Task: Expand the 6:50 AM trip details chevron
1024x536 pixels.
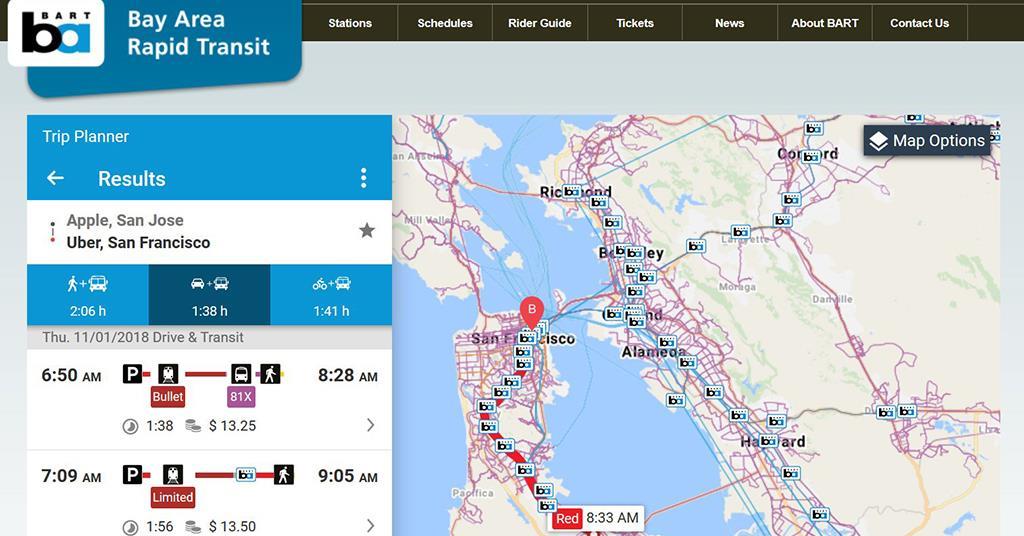Action: click(x=370, y=425)
